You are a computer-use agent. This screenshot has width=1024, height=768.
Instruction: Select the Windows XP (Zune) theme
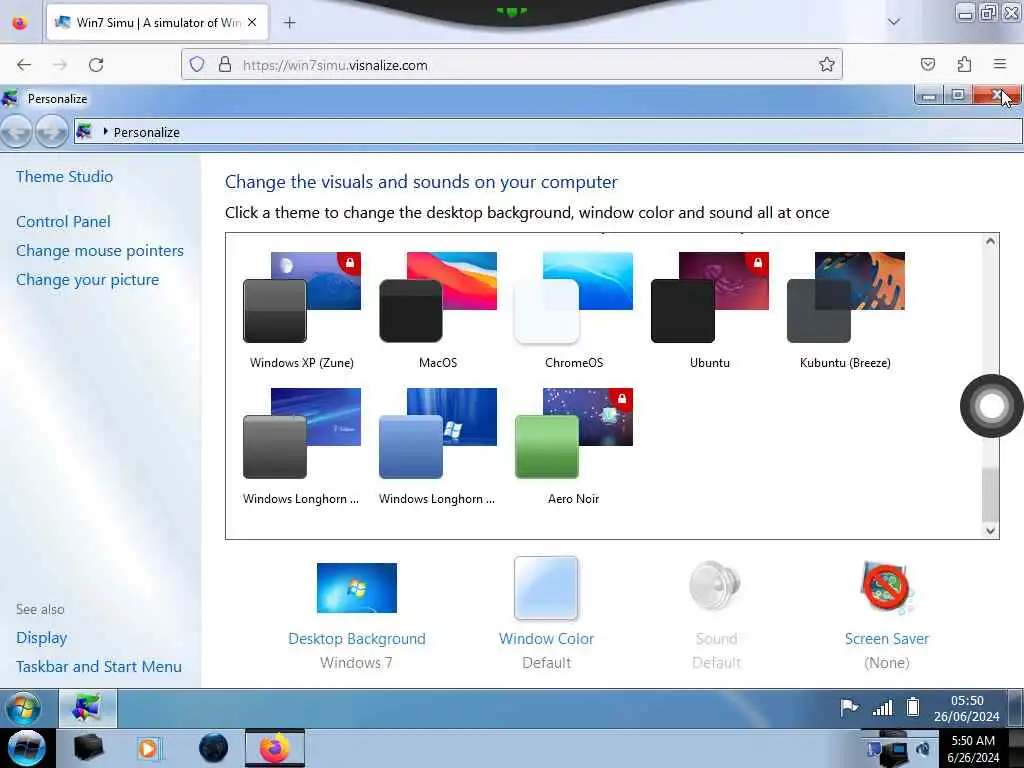(302, 311)
